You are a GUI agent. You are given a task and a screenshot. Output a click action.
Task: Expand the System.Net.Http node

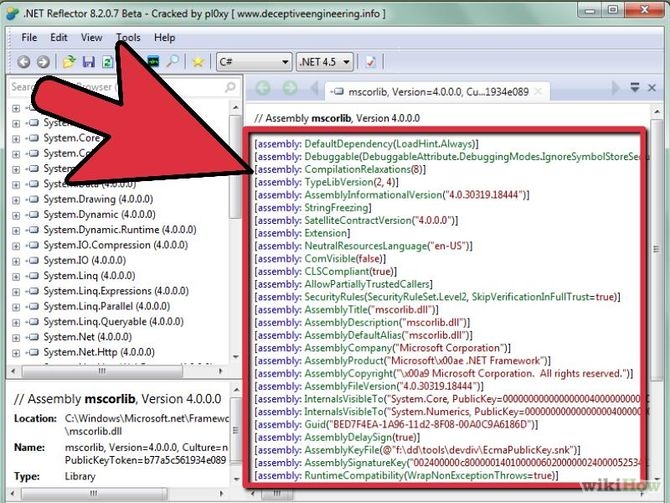(x=16, y=353)
